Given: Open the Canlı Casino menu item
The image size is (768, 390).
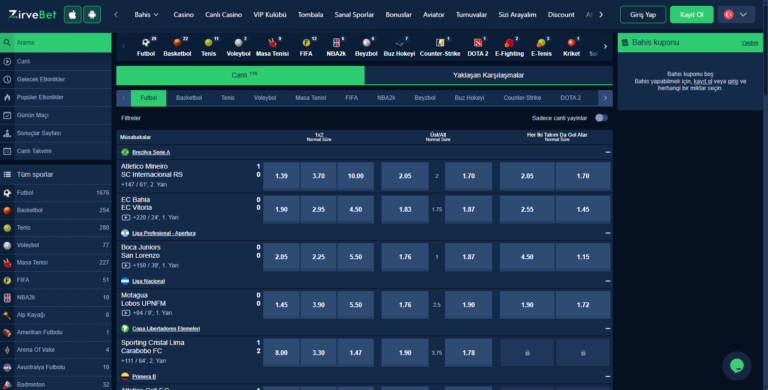Looking at the screenshot, I should tap(223, 15).
